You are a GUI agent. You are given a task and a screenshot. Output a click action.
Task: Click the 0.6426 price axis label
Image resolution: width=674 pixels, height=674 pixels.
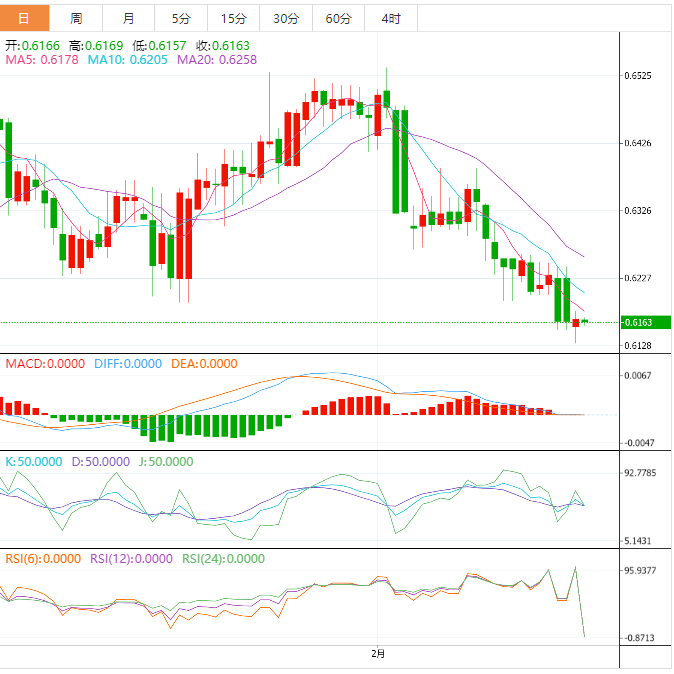click(x=638, y=143)
